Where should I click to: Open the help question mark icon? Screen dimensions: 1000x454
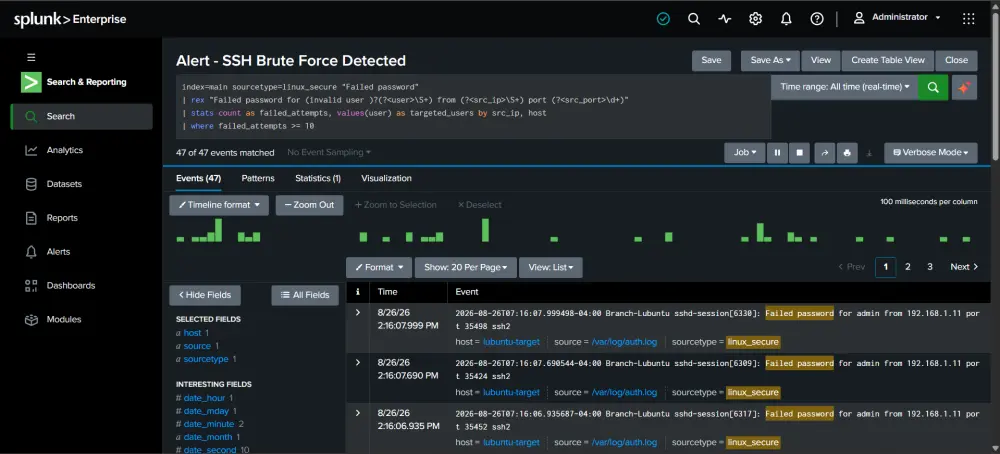point(817,19)
